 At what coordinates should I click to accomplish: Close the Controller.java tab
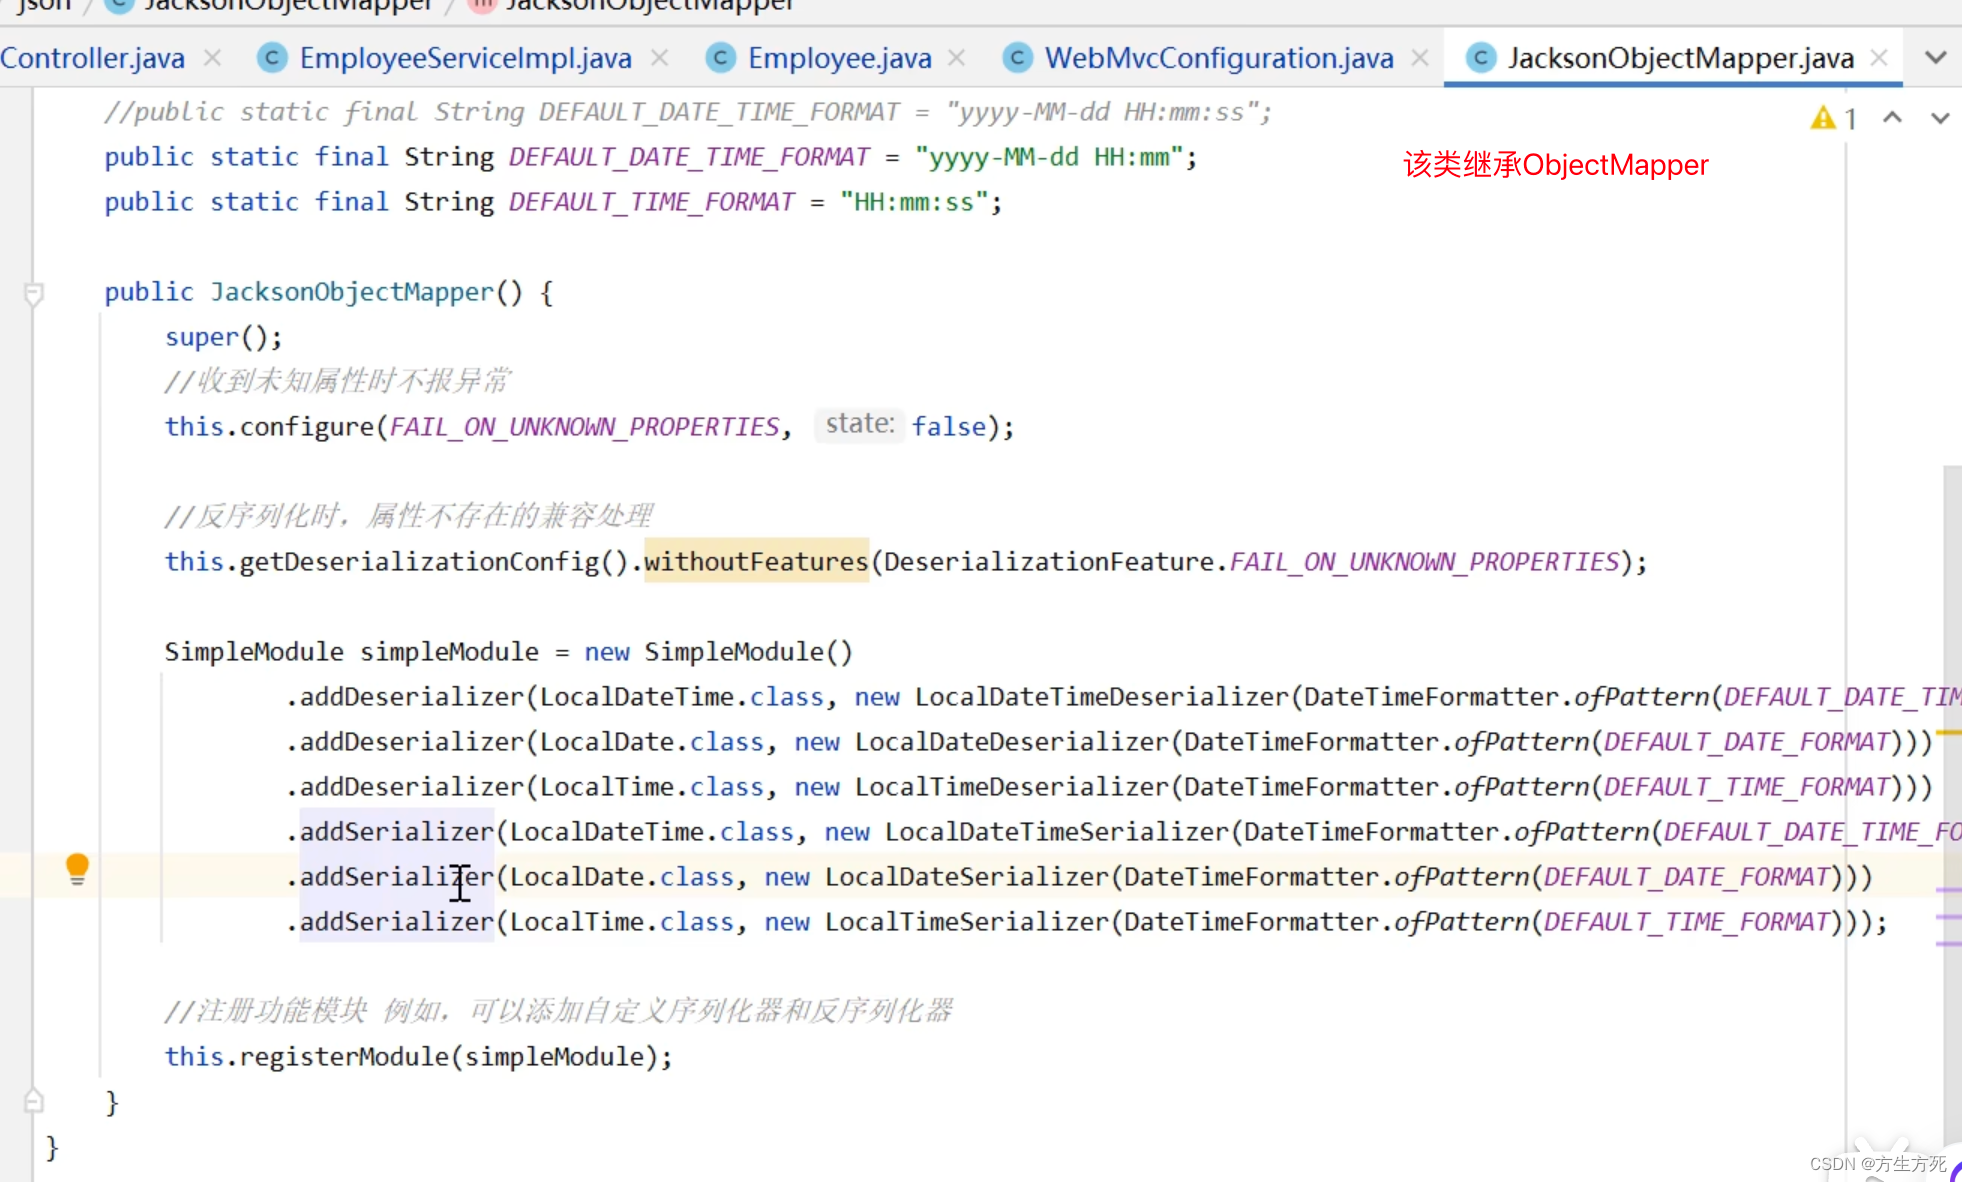[212, 58]
